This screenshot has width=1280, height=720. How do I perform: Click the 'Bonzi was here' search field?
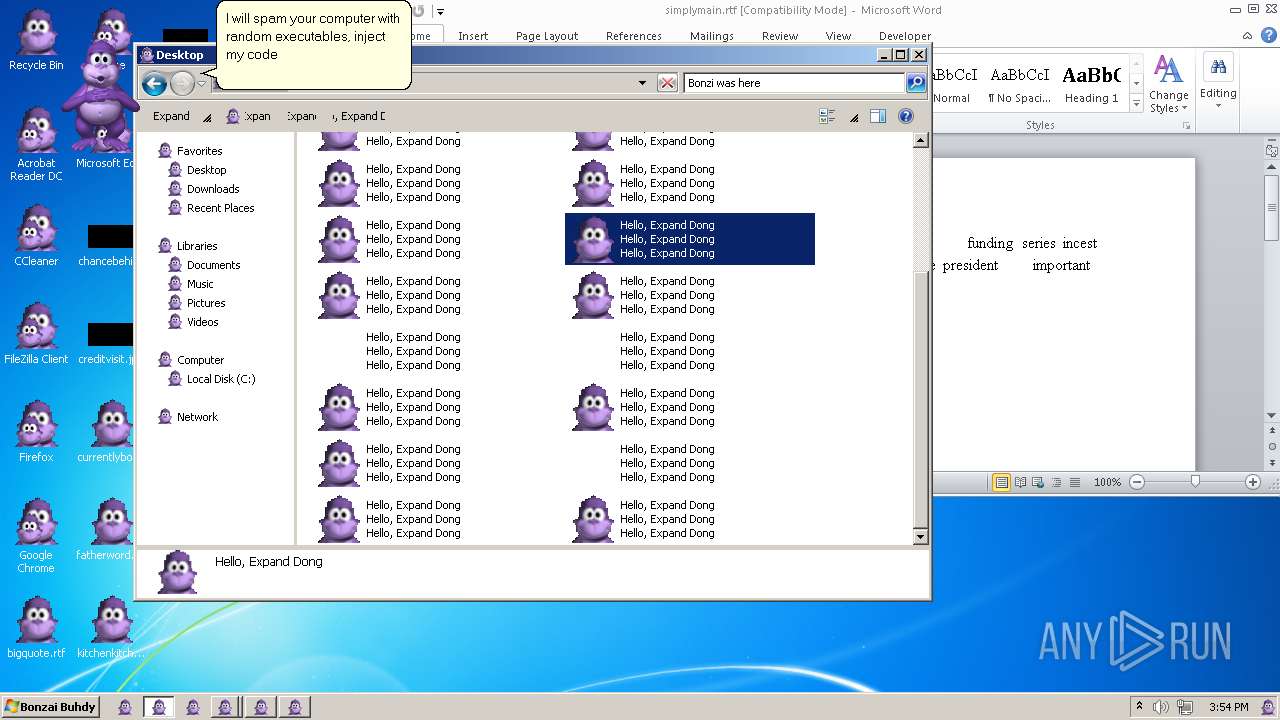tap(794, 83)
